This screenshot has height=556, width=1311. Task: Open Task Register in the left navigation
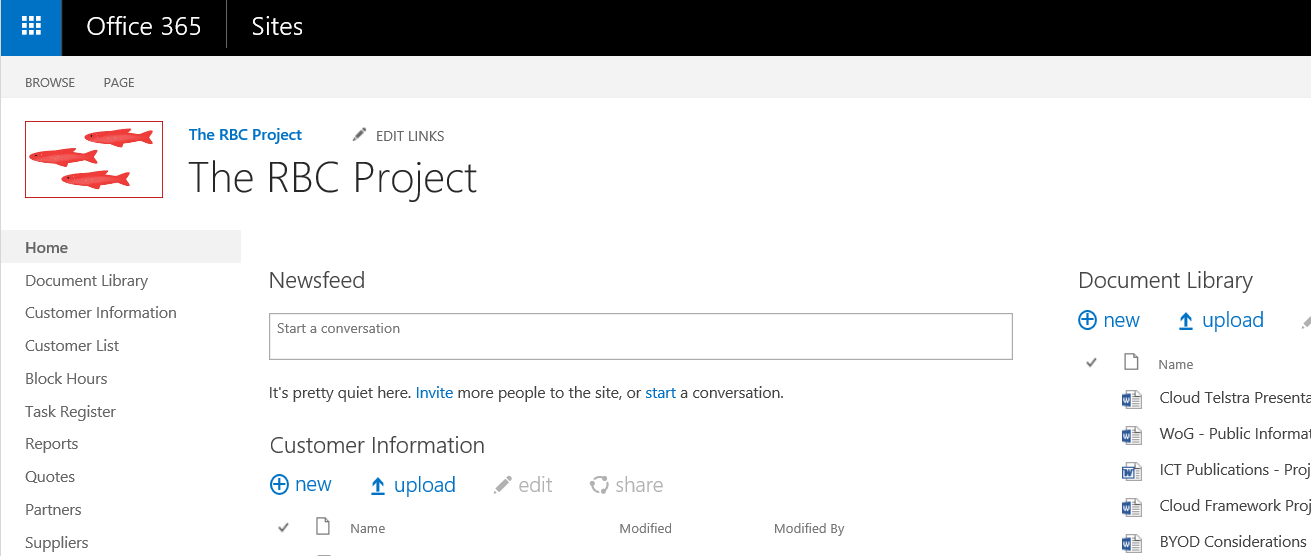70,411
